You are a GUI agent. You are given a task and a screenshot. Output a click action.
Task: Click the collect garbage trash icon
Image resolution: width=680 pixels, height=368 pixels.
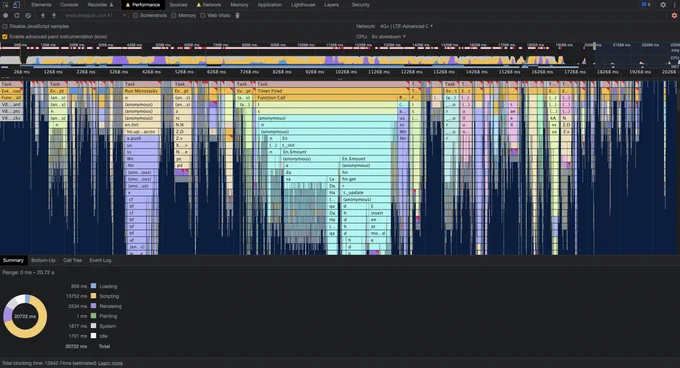tap(237, 16)
